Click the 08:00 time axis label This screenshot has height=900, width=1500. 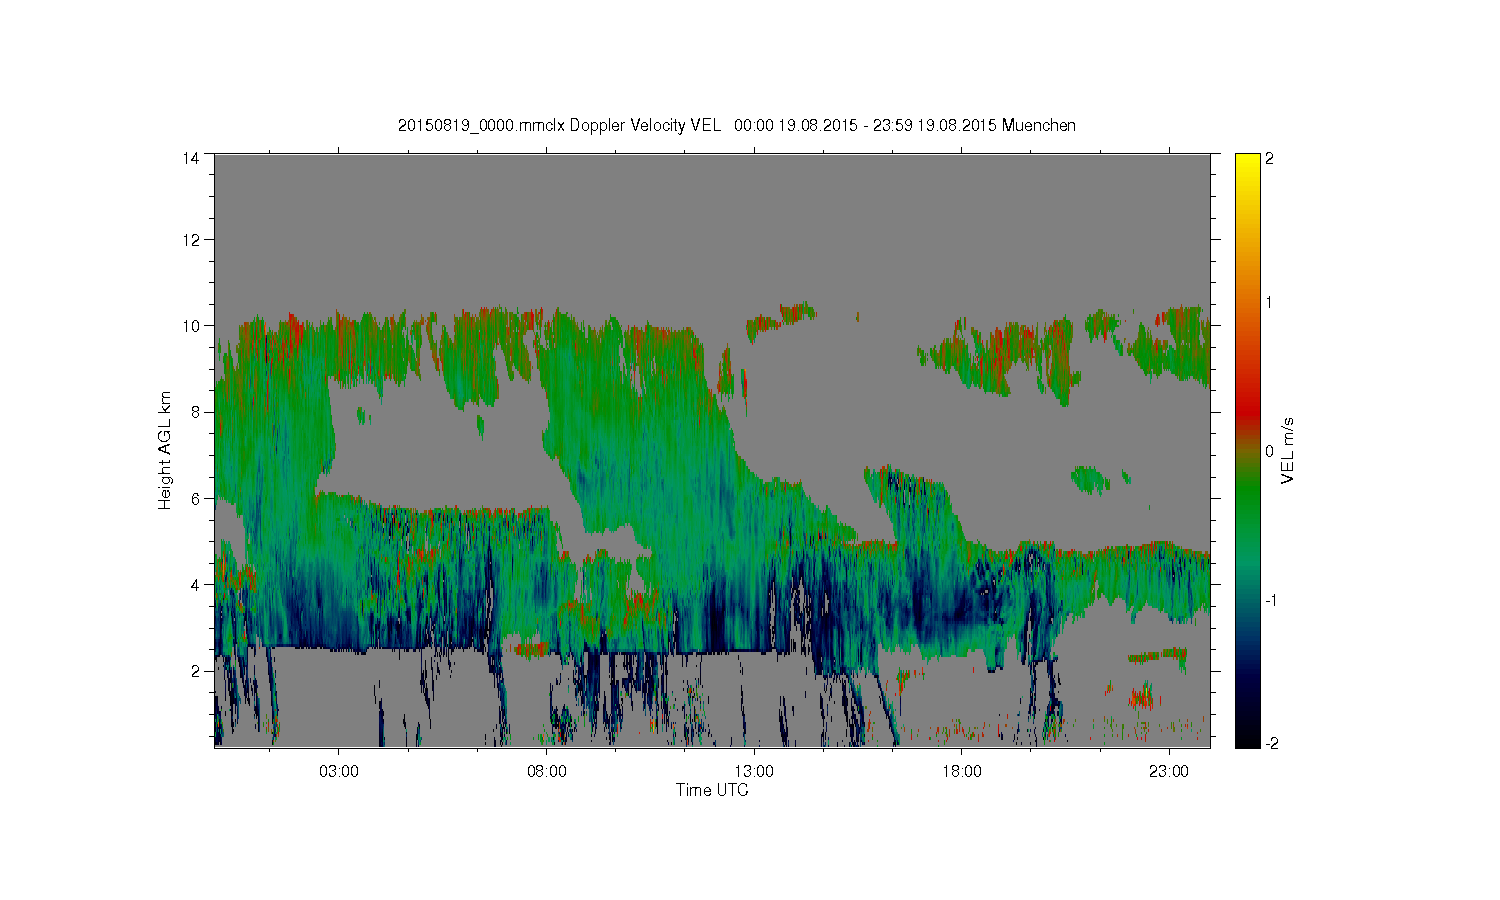point(546,772)
